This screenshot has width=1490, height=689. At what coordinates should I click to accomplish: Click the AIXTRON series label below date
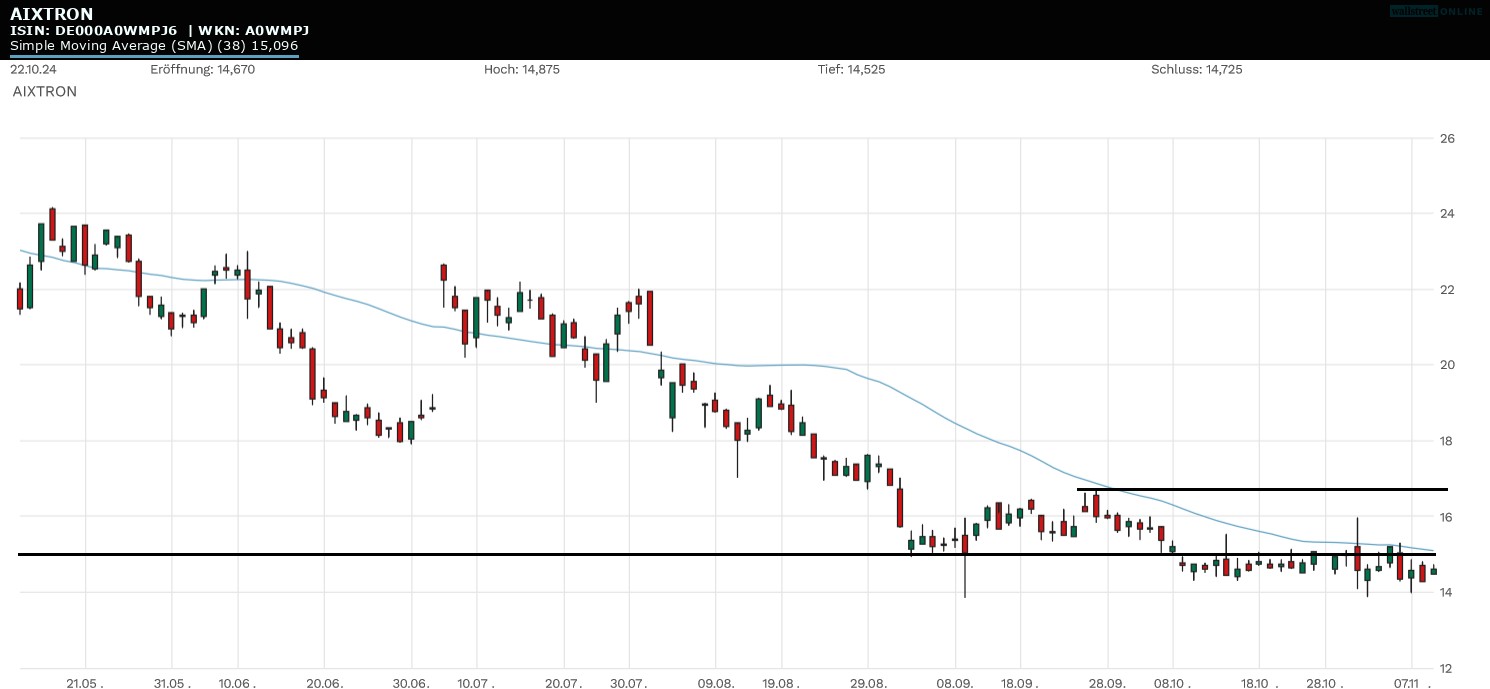45,91
